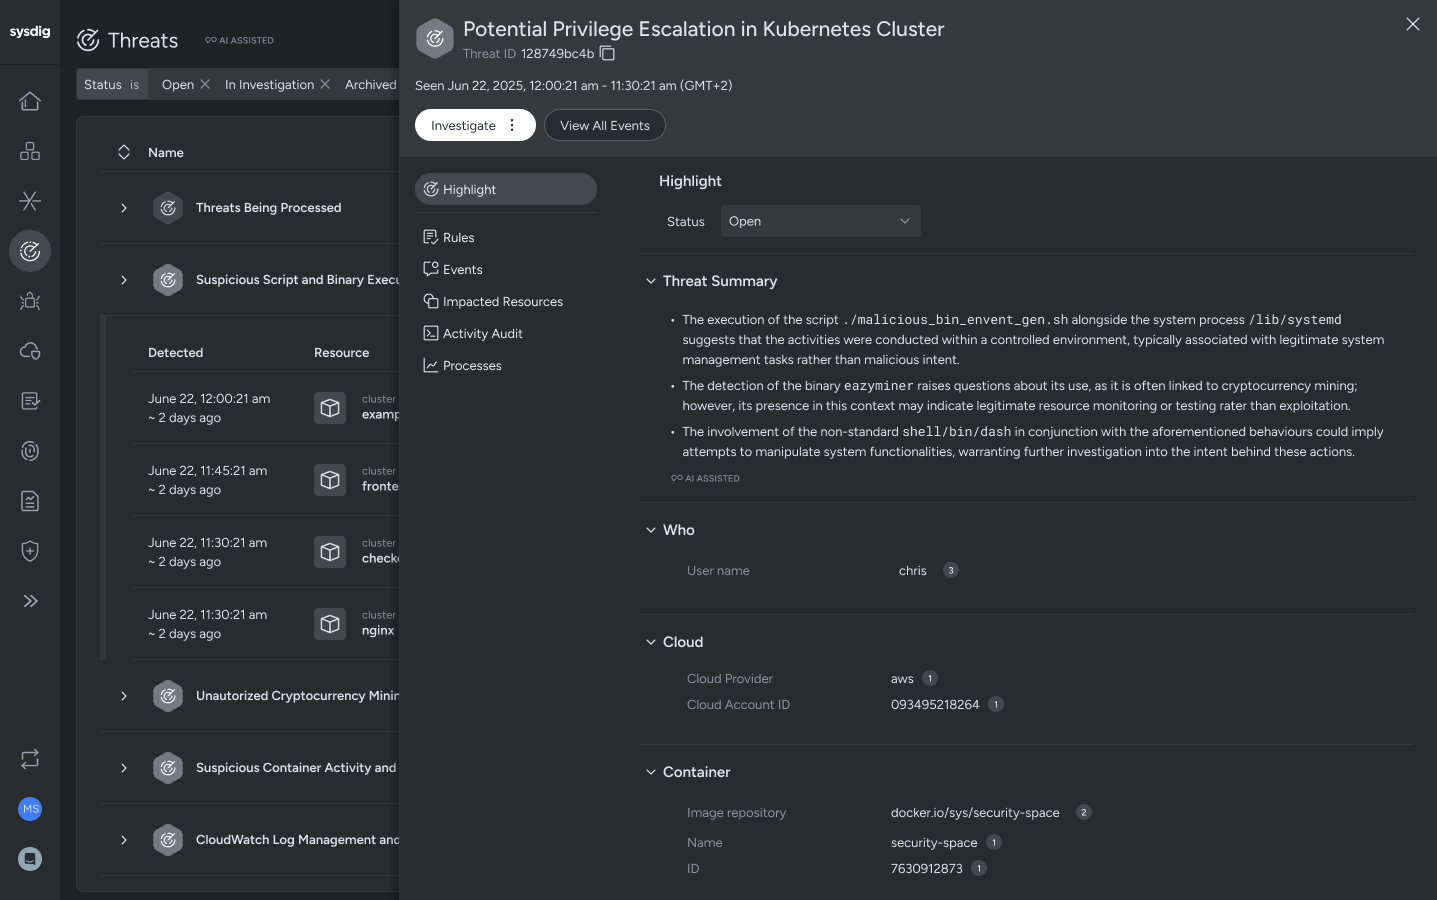
Task: Click the MS user avatar
Action: tap(30, 809)
